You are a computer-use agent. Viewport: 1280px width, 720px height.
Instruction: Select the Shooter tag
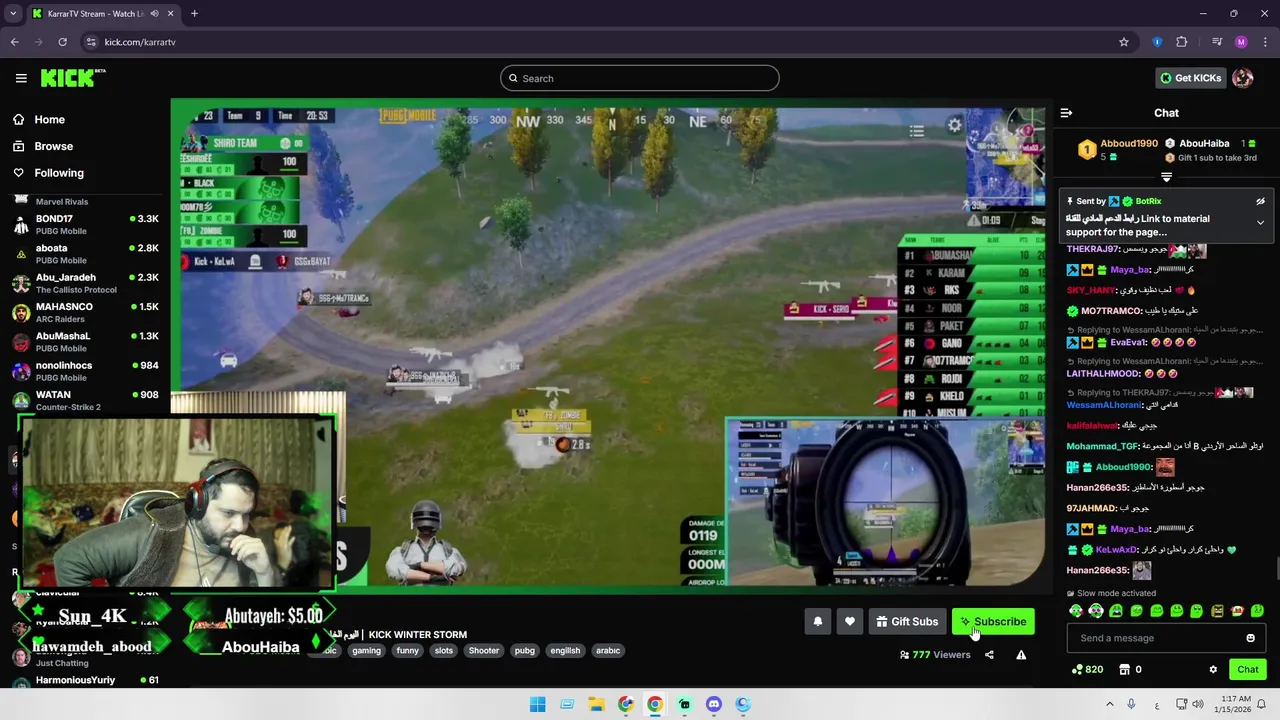pyautogui.click(x=484, y=651)
